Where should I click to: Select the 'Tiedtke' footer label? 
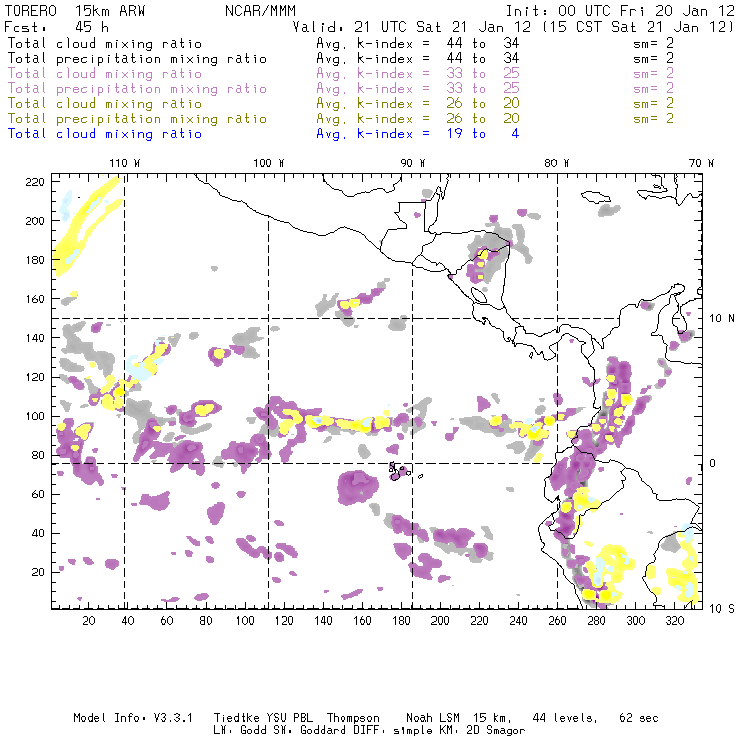(236, 718)
